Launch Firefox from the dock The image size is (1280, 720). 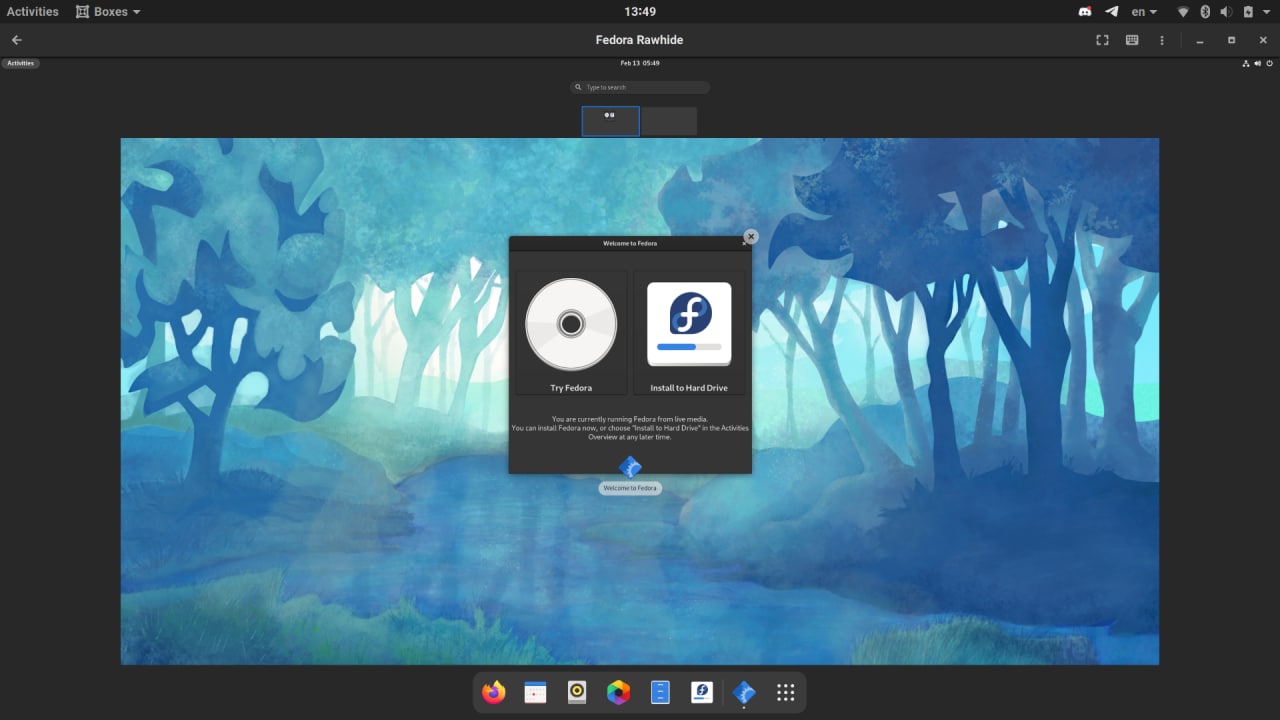[x=494, y=692]
